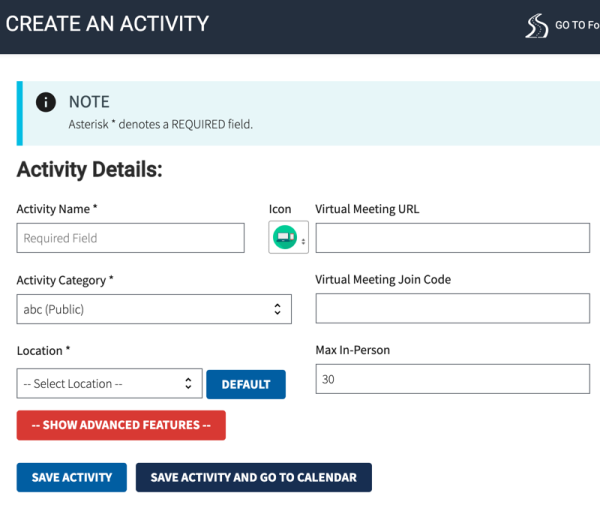Focus the Virtual Meeting URL field
The height and width of the screenshot is (505, 600).
(x=452, y=238)
